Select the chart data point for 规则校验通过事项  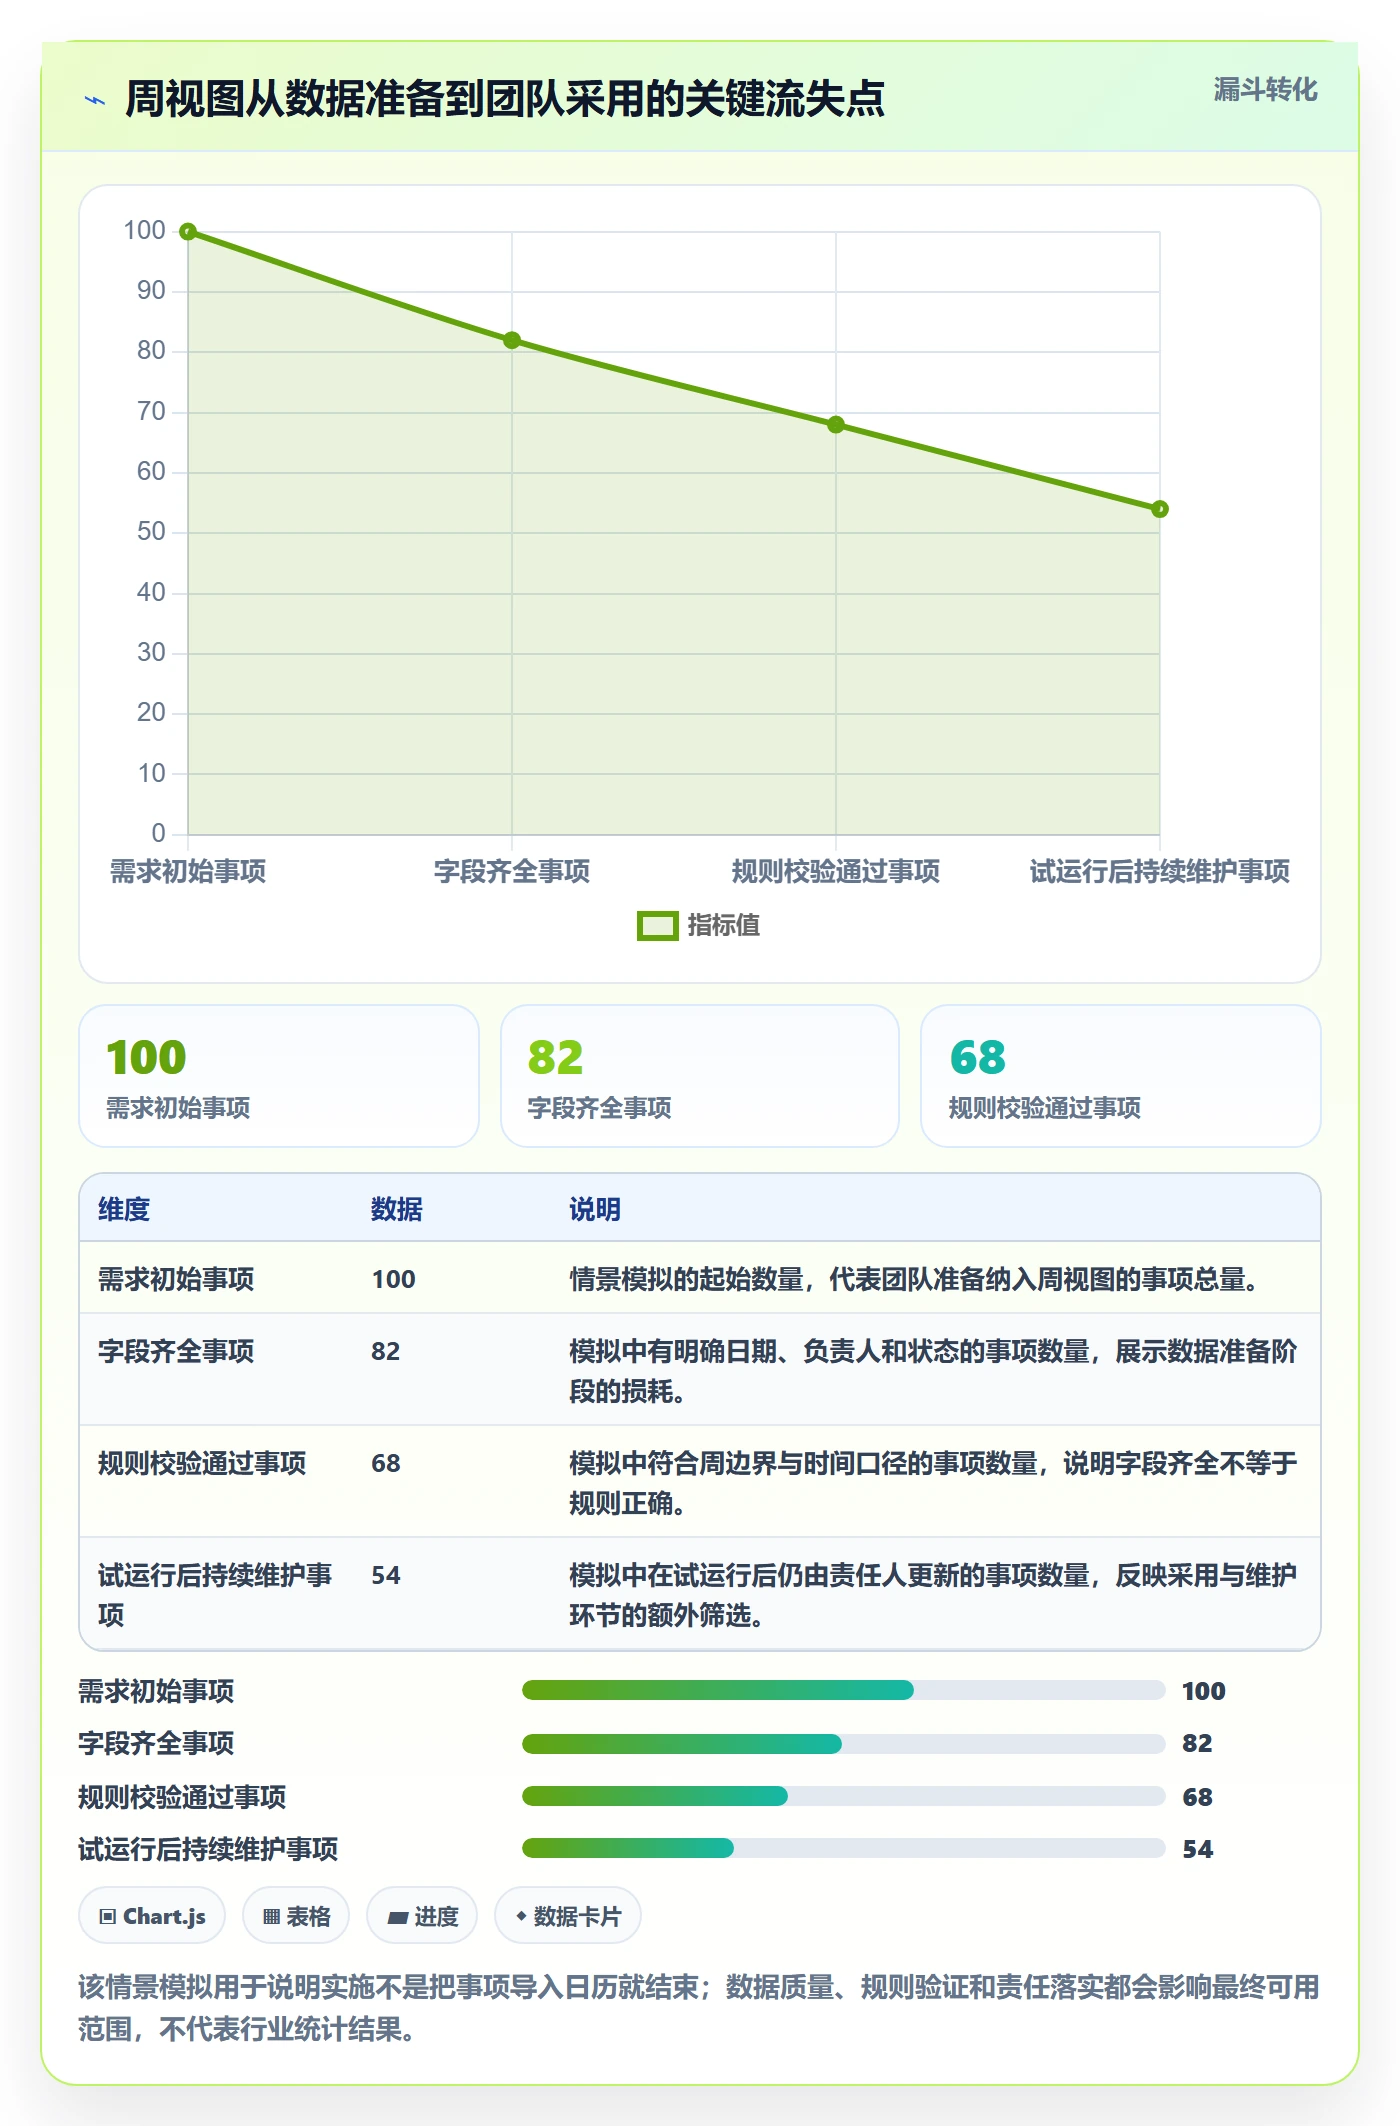pos(836,425)
